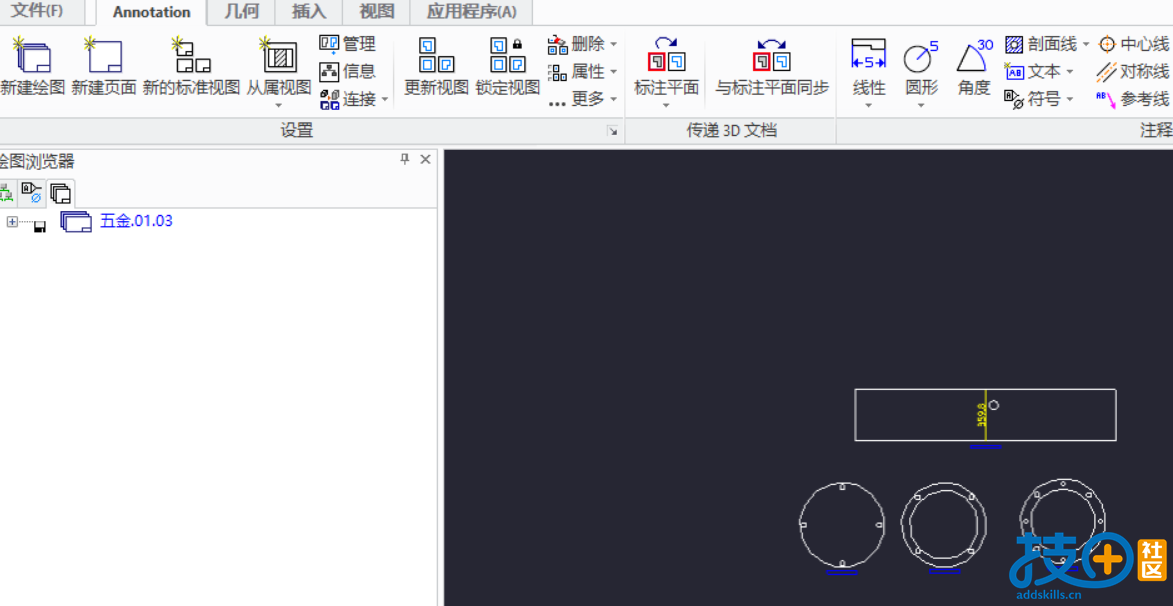
Task: Click the 更多 (More) ellipsis item
Action: [x=577, y=99]
